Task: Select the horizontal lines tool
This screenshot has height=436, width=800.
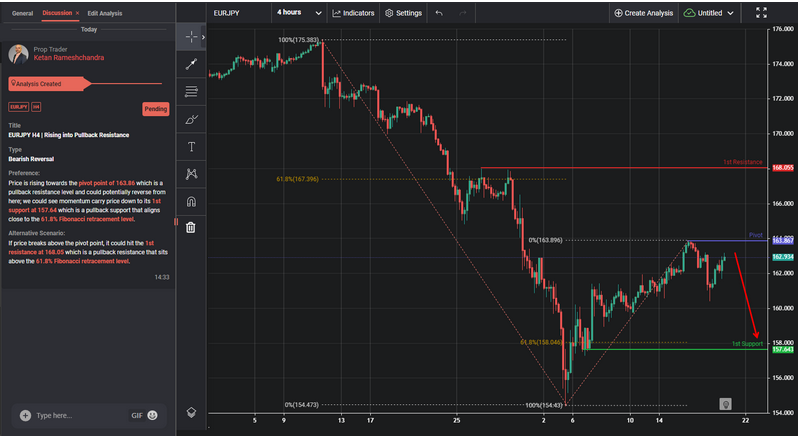Action: click(191, 91)
